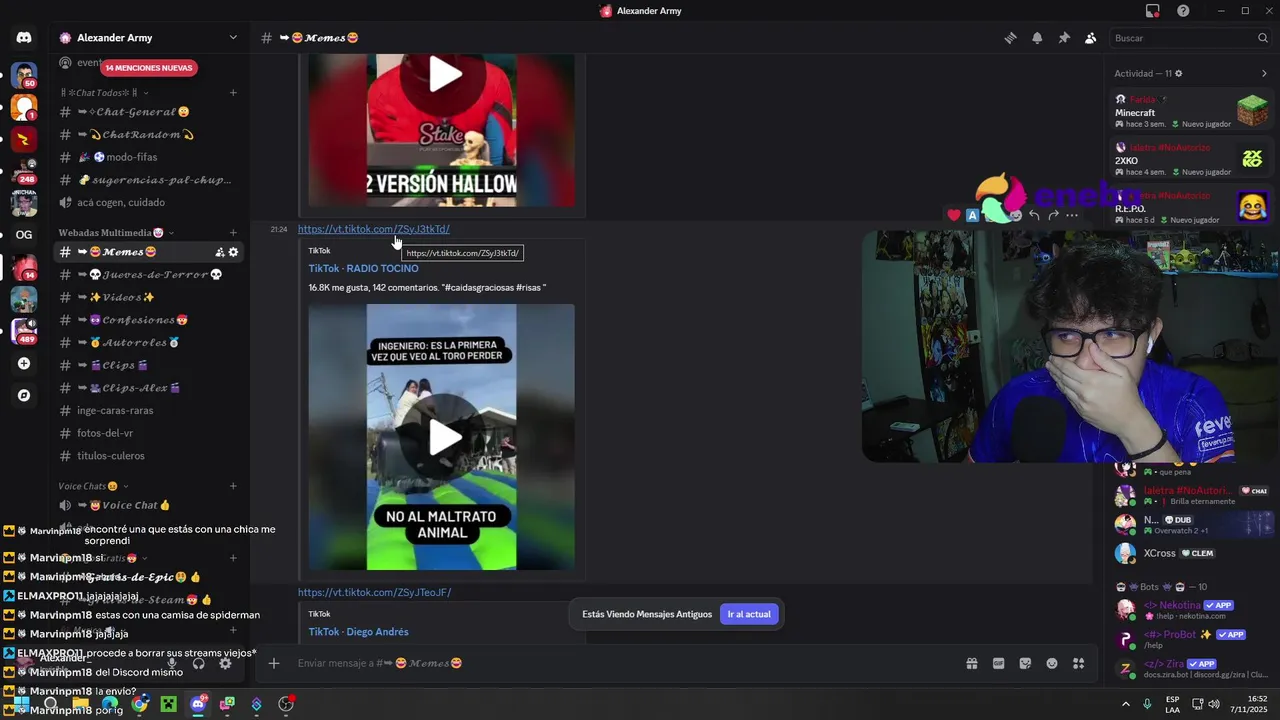Open more message options ellipsis
Screen dimensions: 1280x720
[1072, 215]
